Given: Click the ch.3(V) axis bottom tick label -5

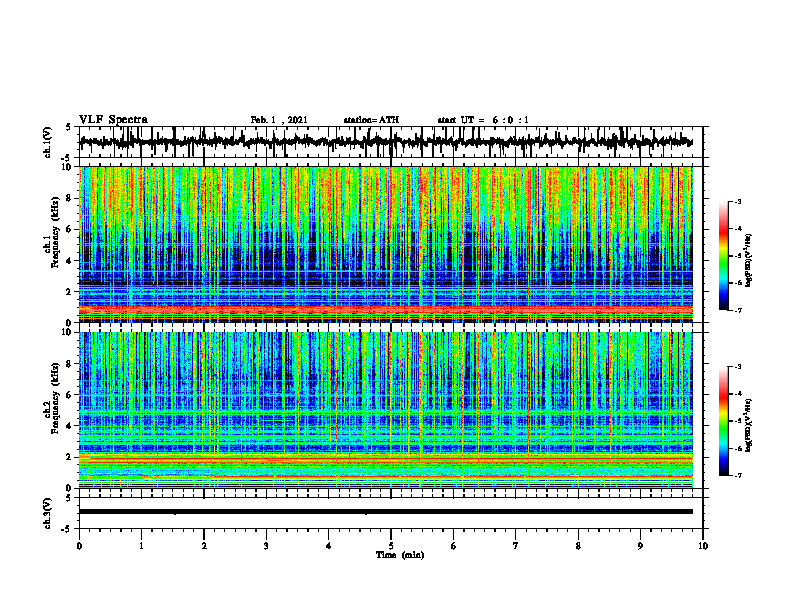Looking at the screenshot, I should coord(66,529).
